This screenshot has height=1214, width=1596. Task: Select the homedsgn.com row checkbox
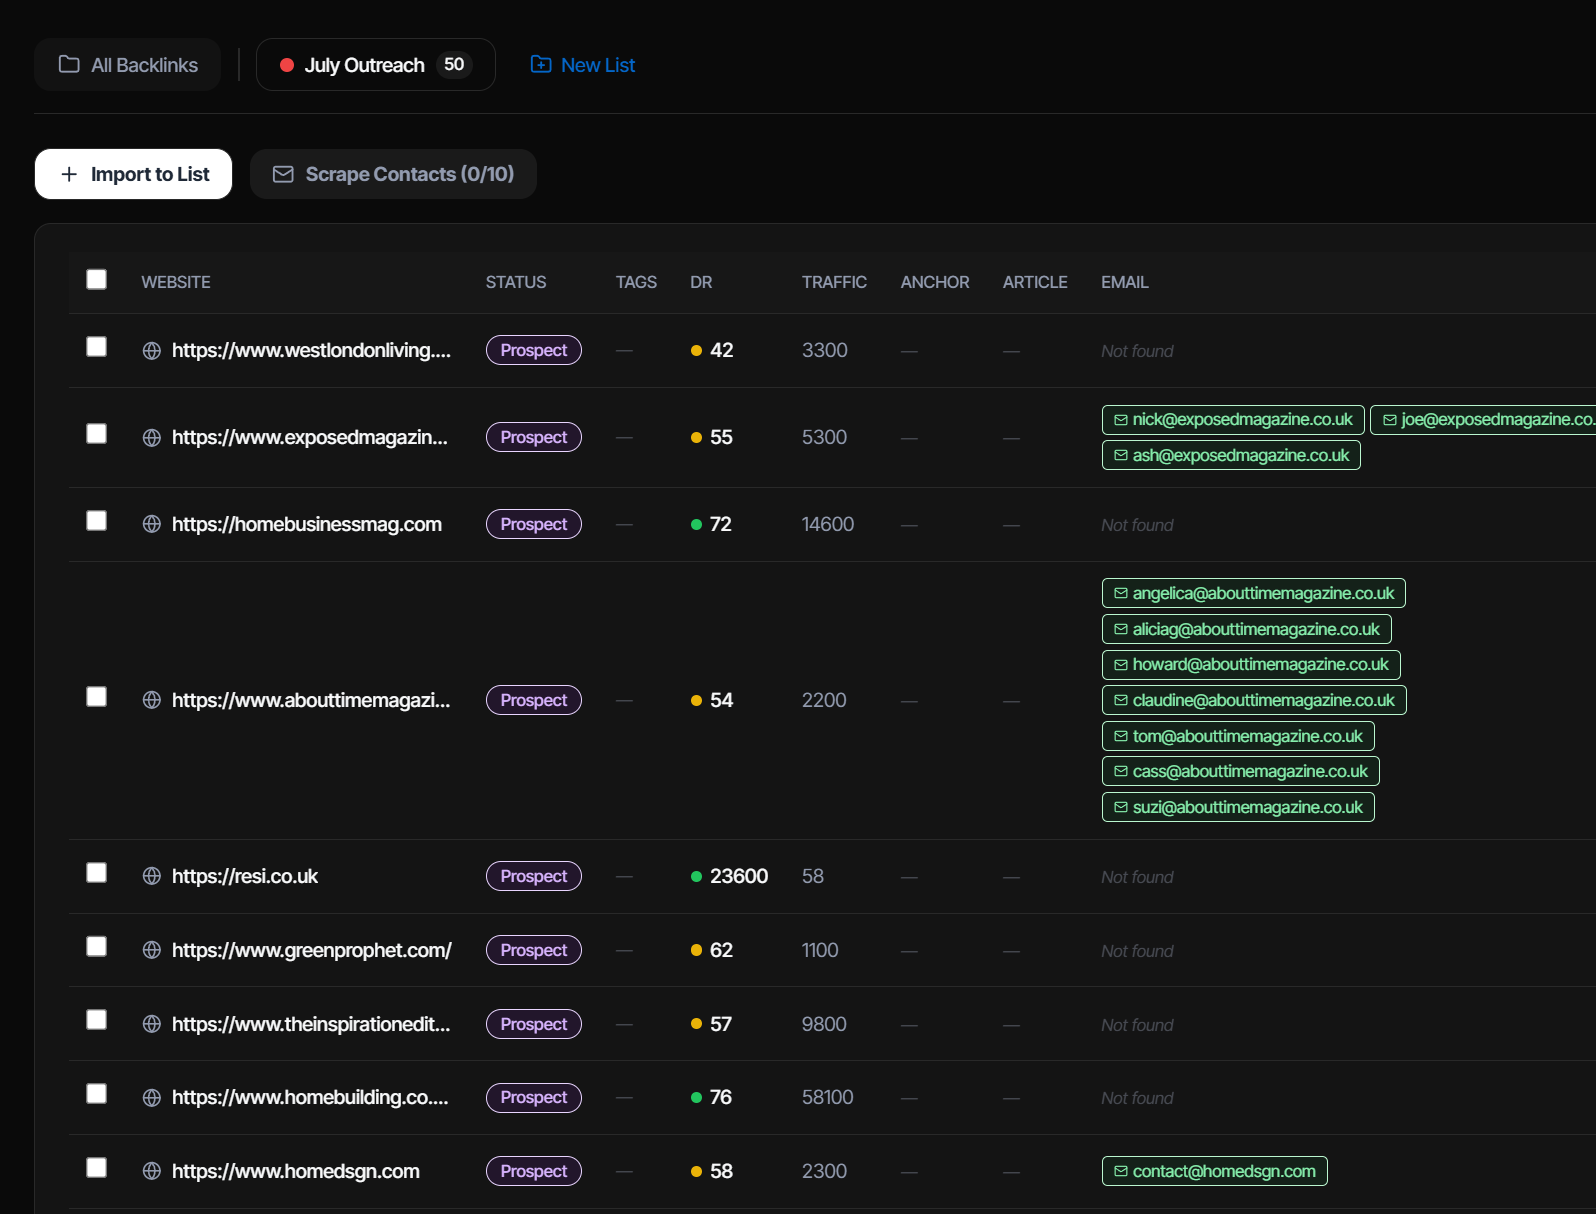(x=96, y=1167)
